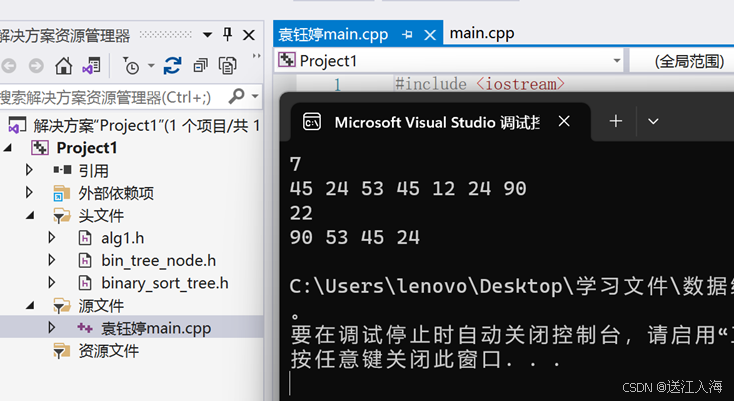Click console output line '90 53 45 24'
Screen dimensions: 734x401
355,237
